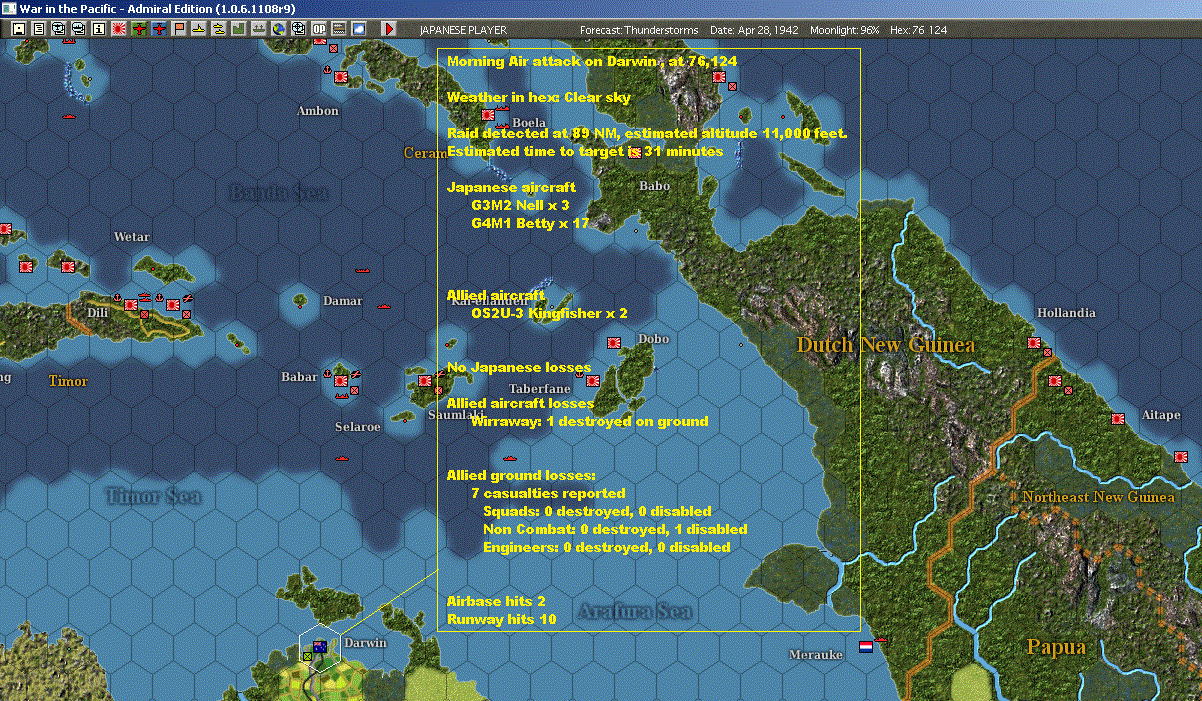Click the red plane on green background icon
This screenshot has height=701, width=1202.
tap(139, 29)
